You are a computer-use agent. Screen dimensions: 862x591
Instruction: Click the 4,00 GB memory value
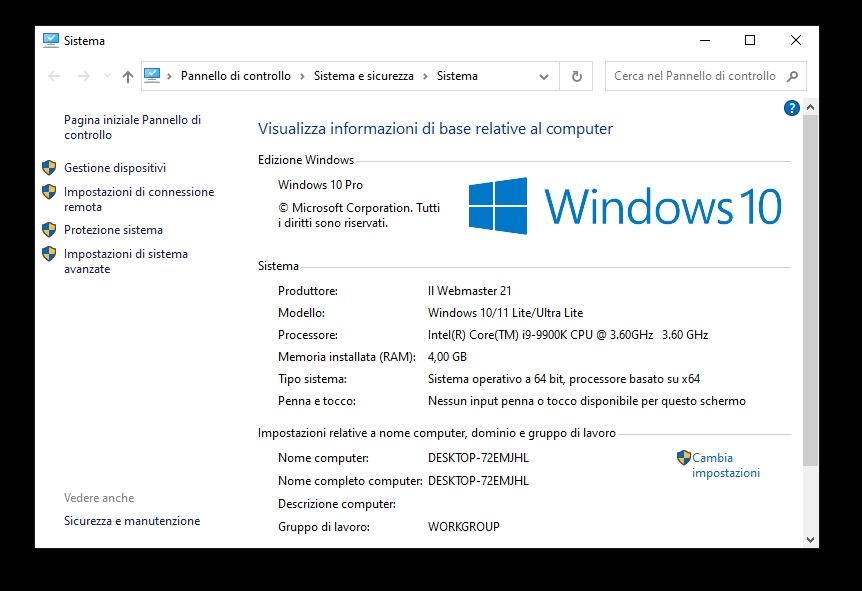(447, 357)
